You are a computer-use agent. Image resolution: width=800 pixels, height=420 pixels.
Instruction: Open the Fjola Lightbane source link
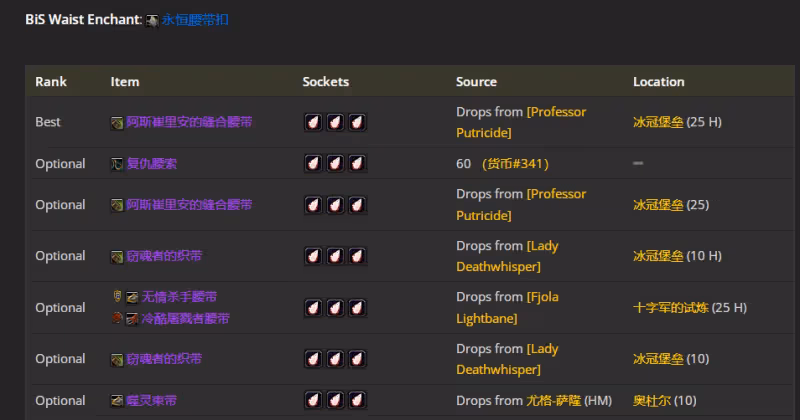507,308
